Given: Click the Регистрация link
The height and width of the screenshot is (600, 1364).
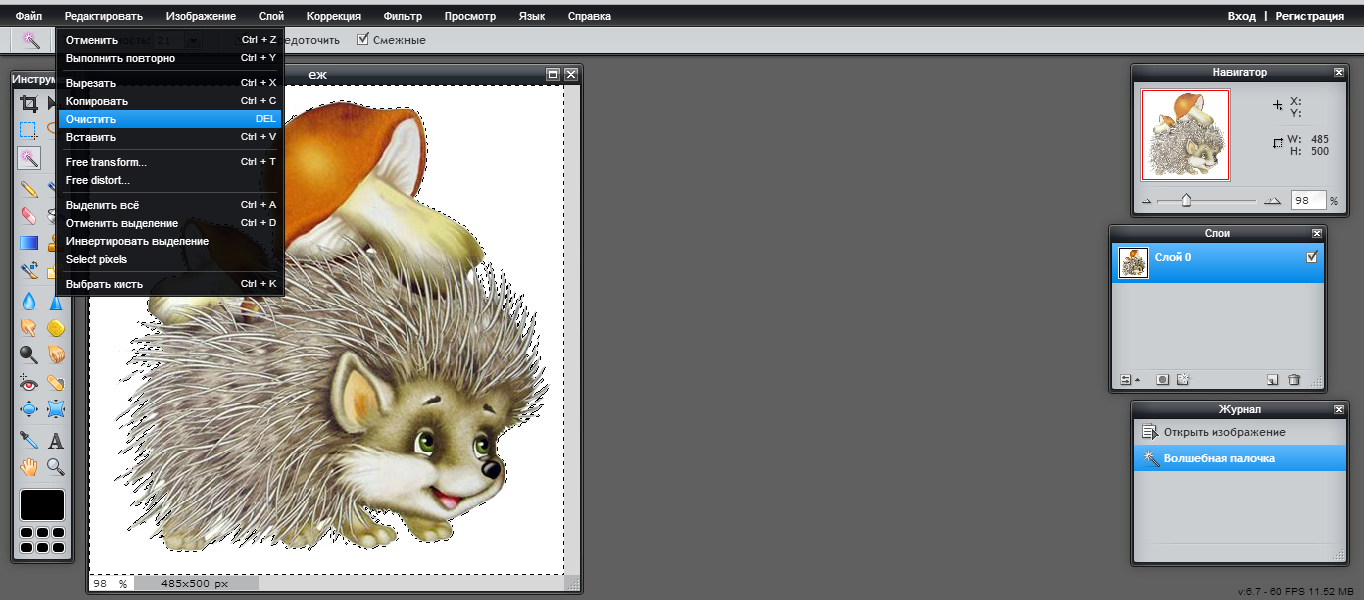Looking at the screenshot, I should [x=1309, y=16].
